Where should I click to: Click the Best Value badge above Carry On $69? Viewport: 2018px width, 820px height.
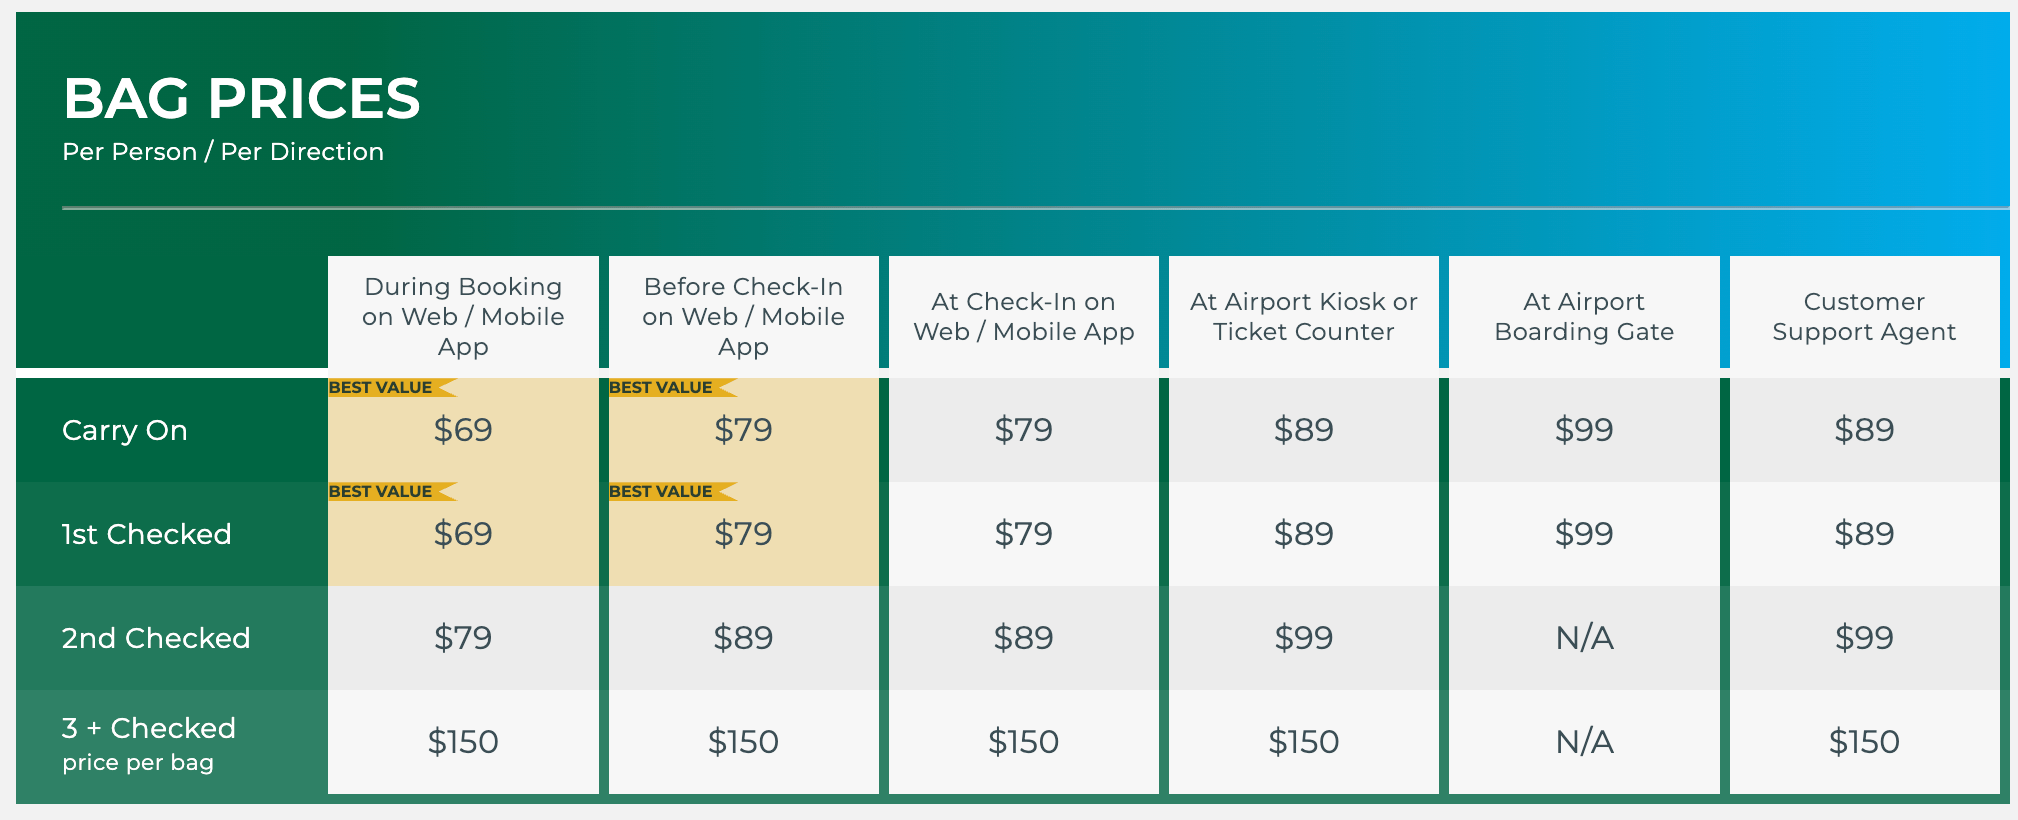pos(392,388)
